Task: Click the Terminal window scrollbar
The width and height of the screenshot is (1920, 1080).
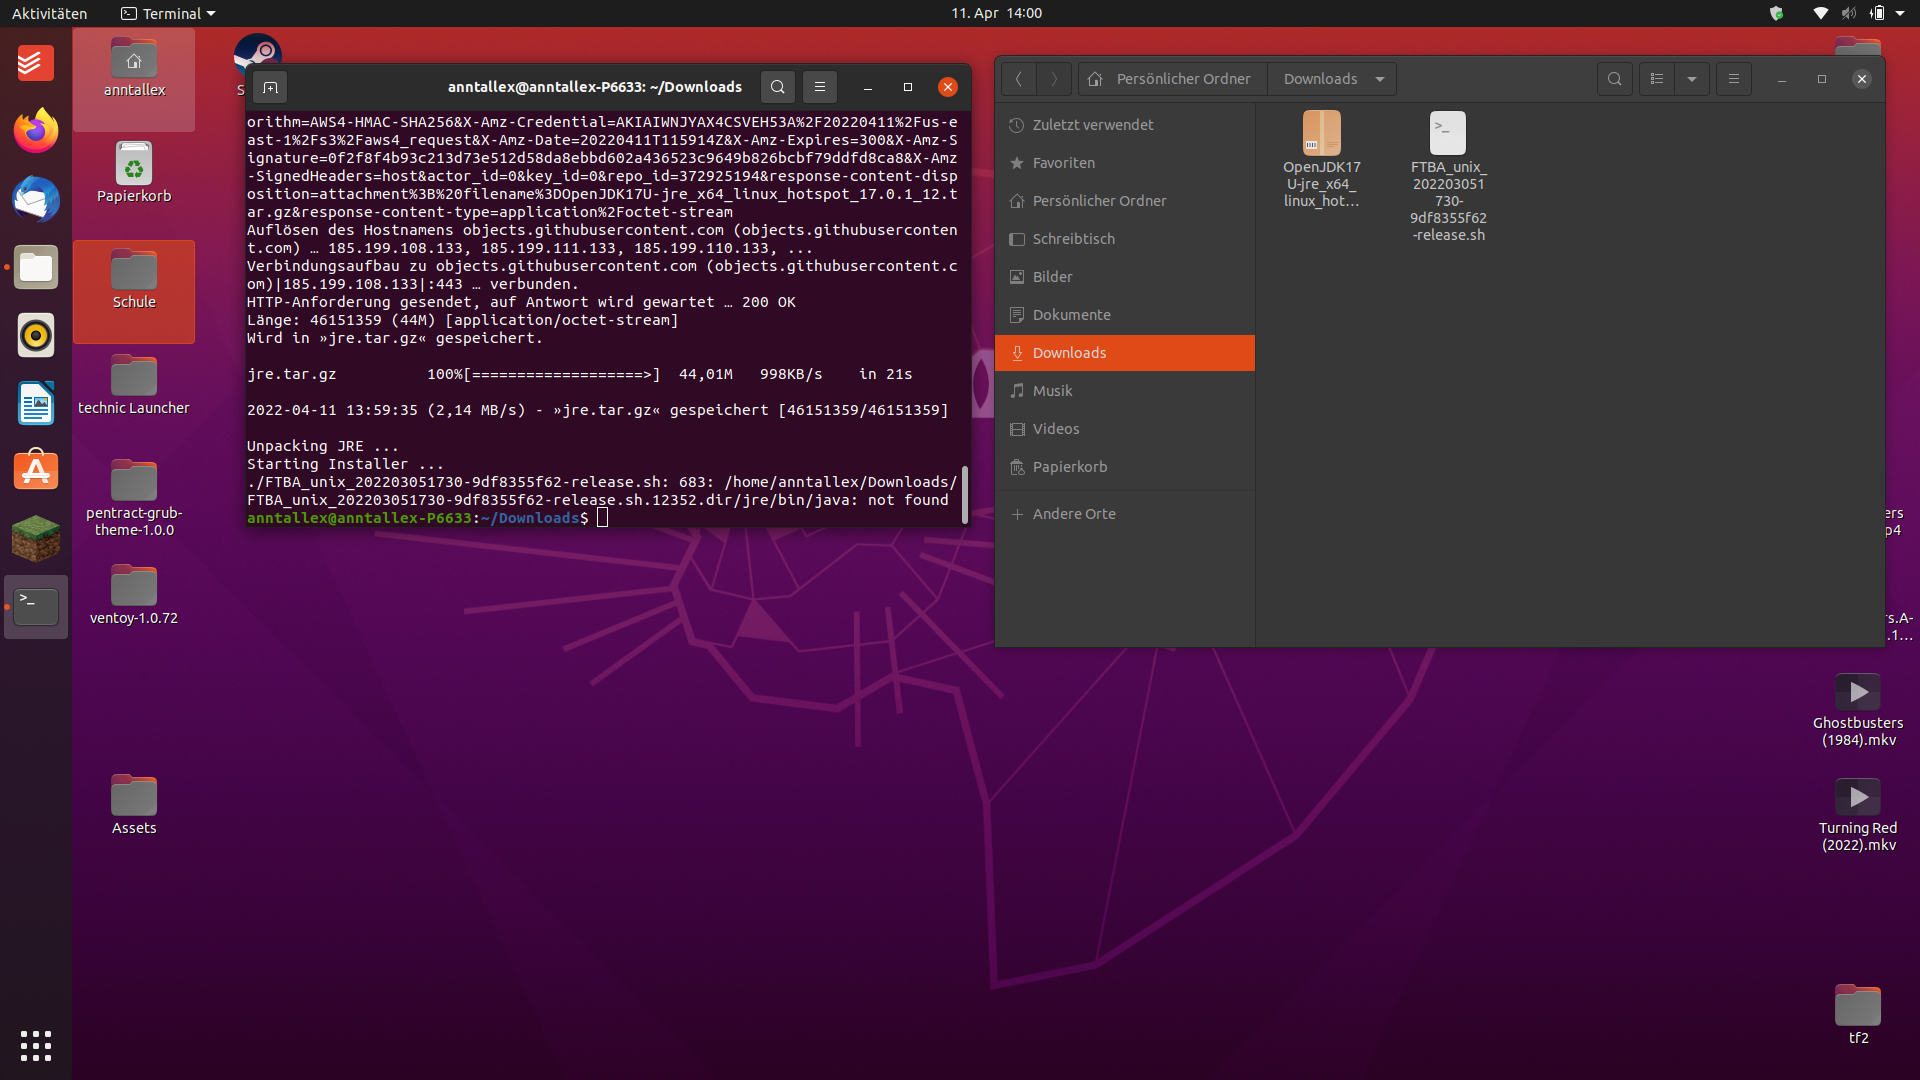Action: pos(965,494)
